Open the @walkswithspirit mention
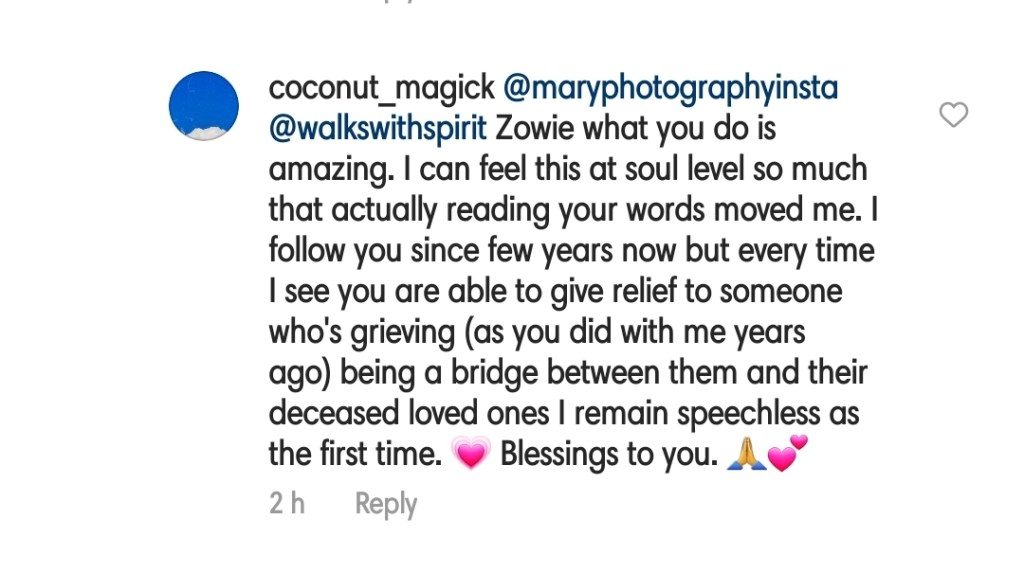 pyautogui.click(x=378, y=130)
